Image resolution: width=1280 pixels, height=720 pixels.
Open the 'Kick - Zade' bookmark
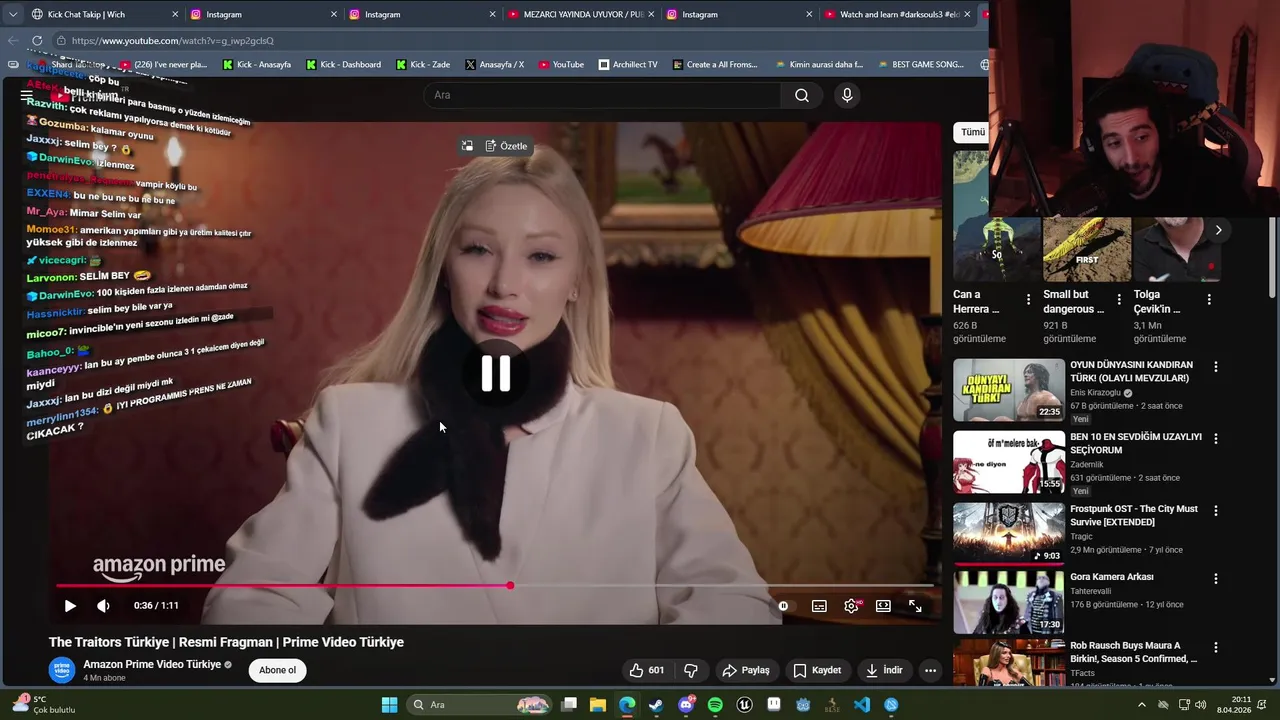click(x=422, y=65)
